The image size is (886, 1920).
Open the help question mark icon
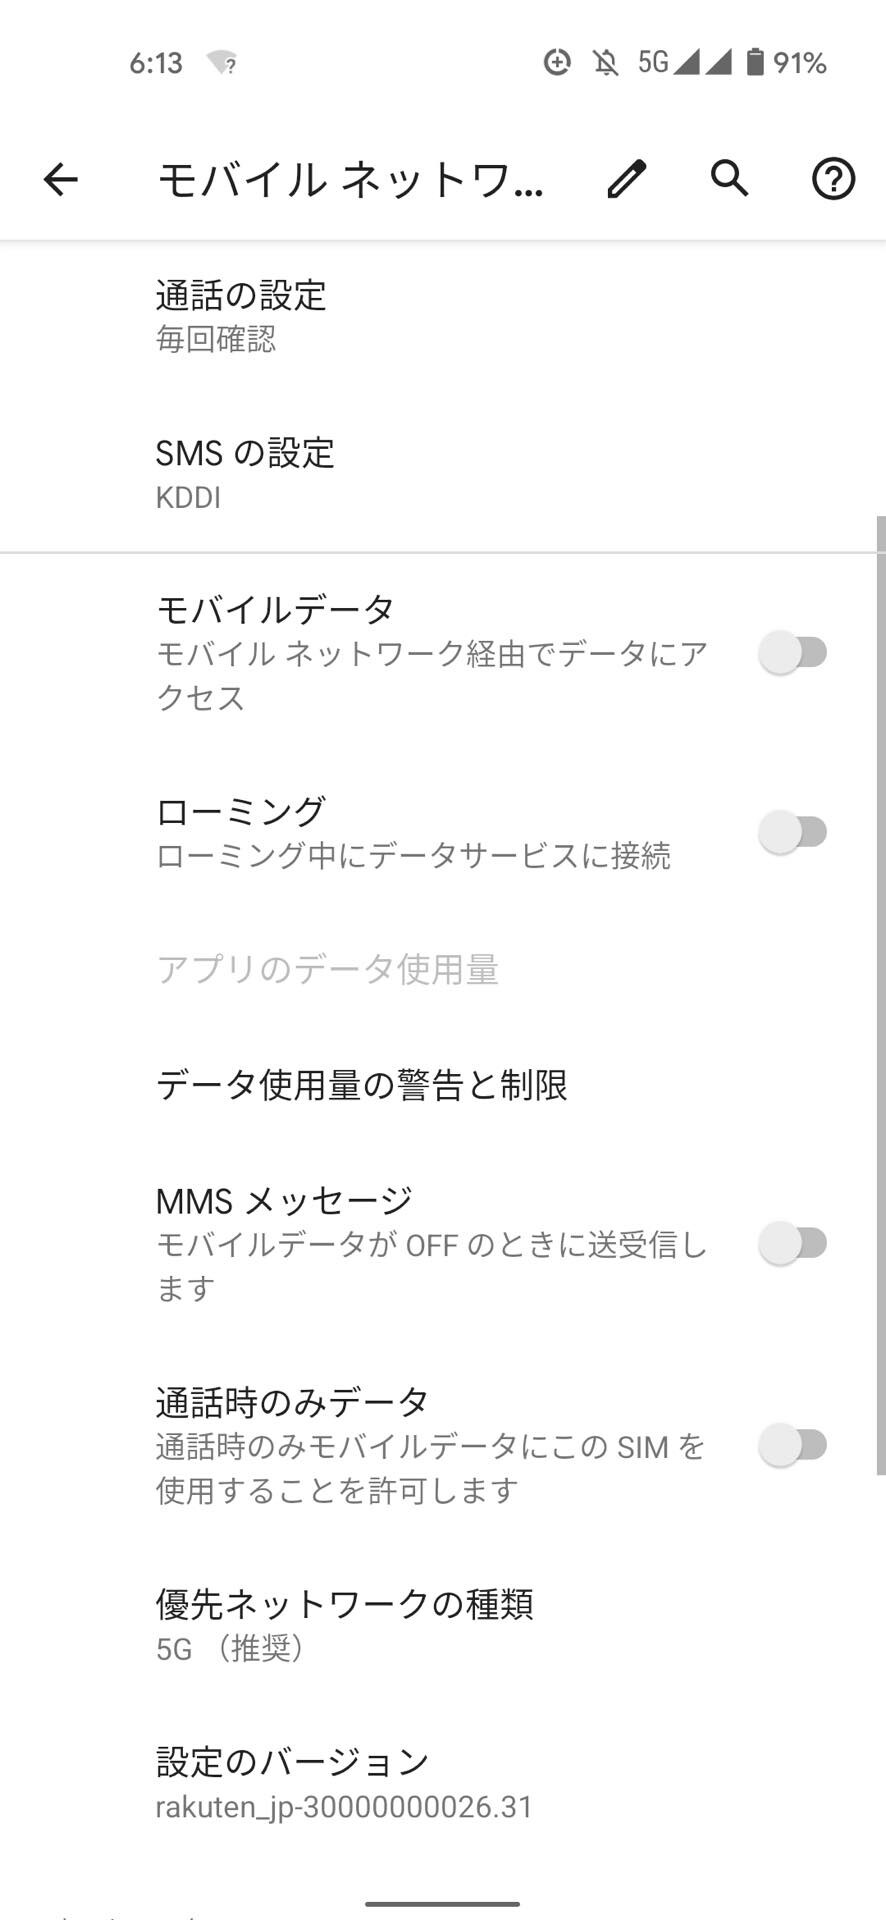[833, 180]
